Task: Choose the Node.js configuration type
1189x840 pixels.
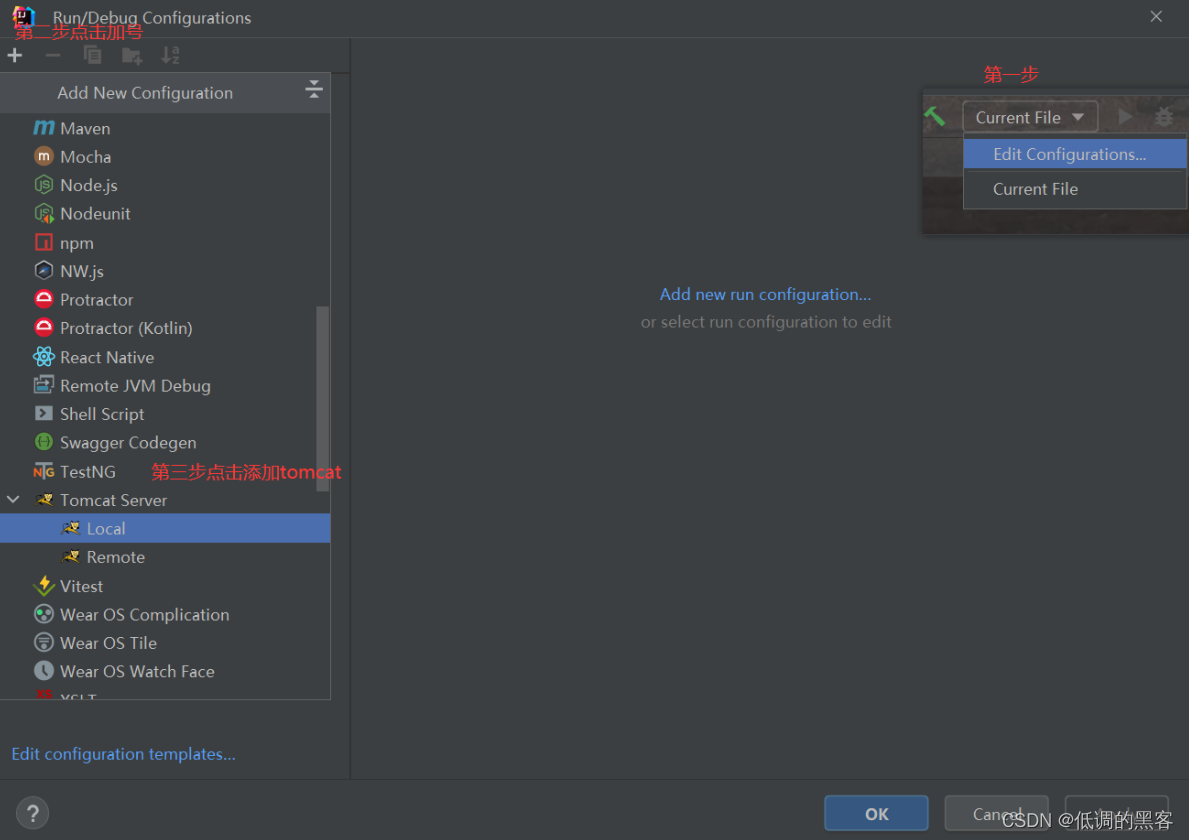Action: (165, 185)
